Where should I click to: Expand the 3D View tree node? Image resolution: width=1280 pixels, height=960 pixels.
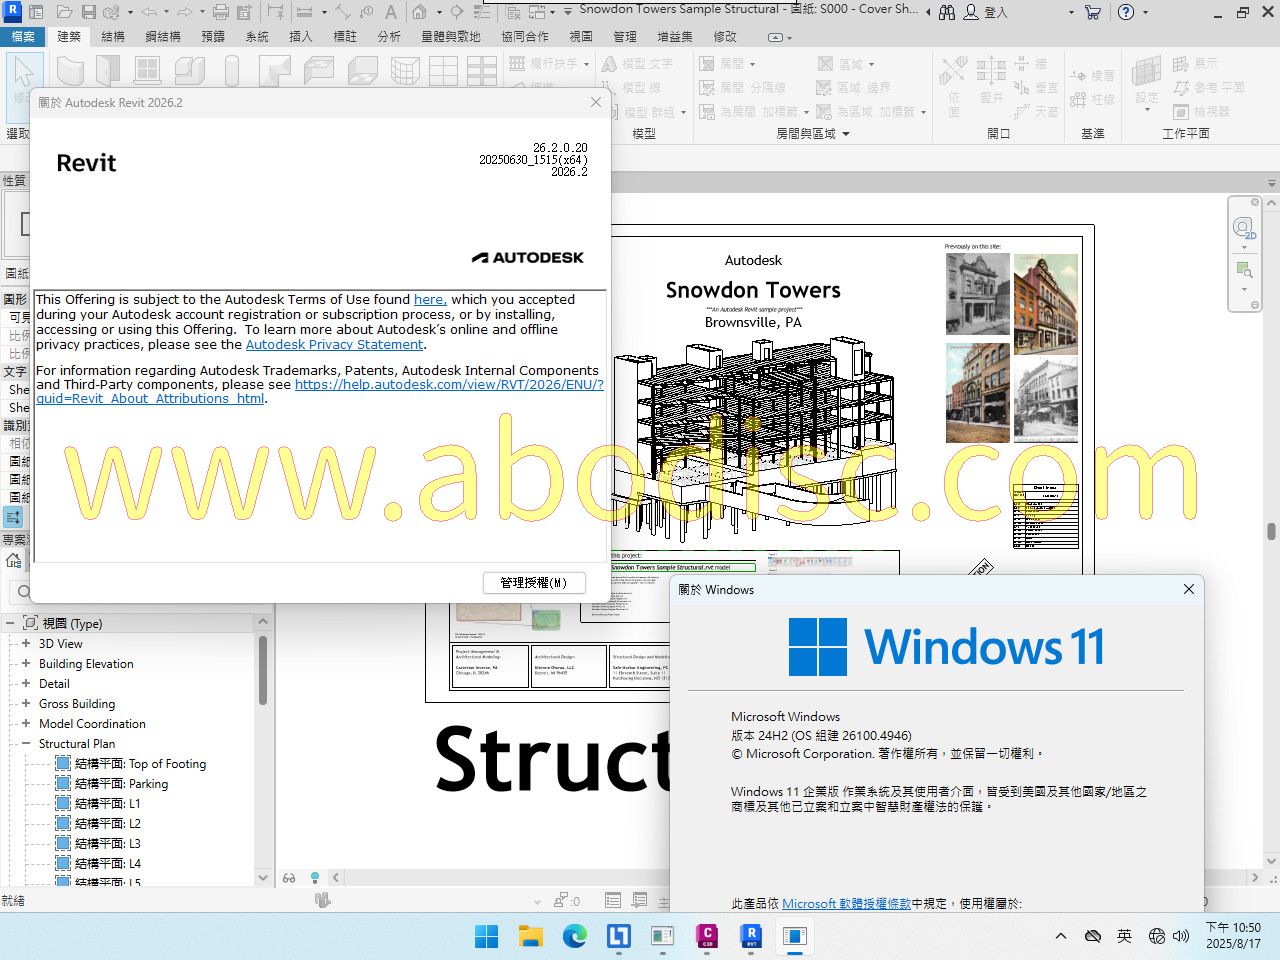pos(26,644)
